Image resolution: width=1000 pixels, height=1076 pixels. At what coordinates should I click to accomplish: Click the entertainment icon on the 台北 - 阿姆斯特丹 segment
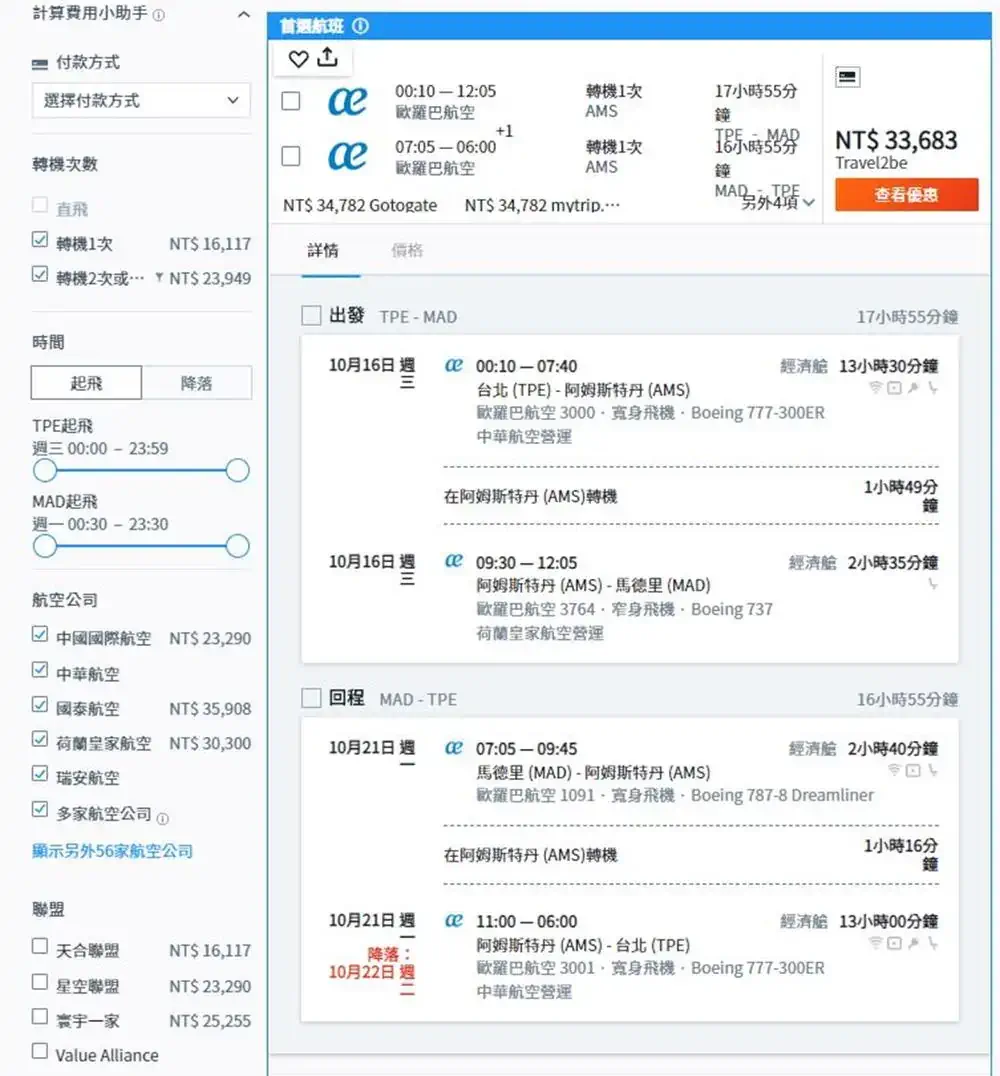coord(894,388)
